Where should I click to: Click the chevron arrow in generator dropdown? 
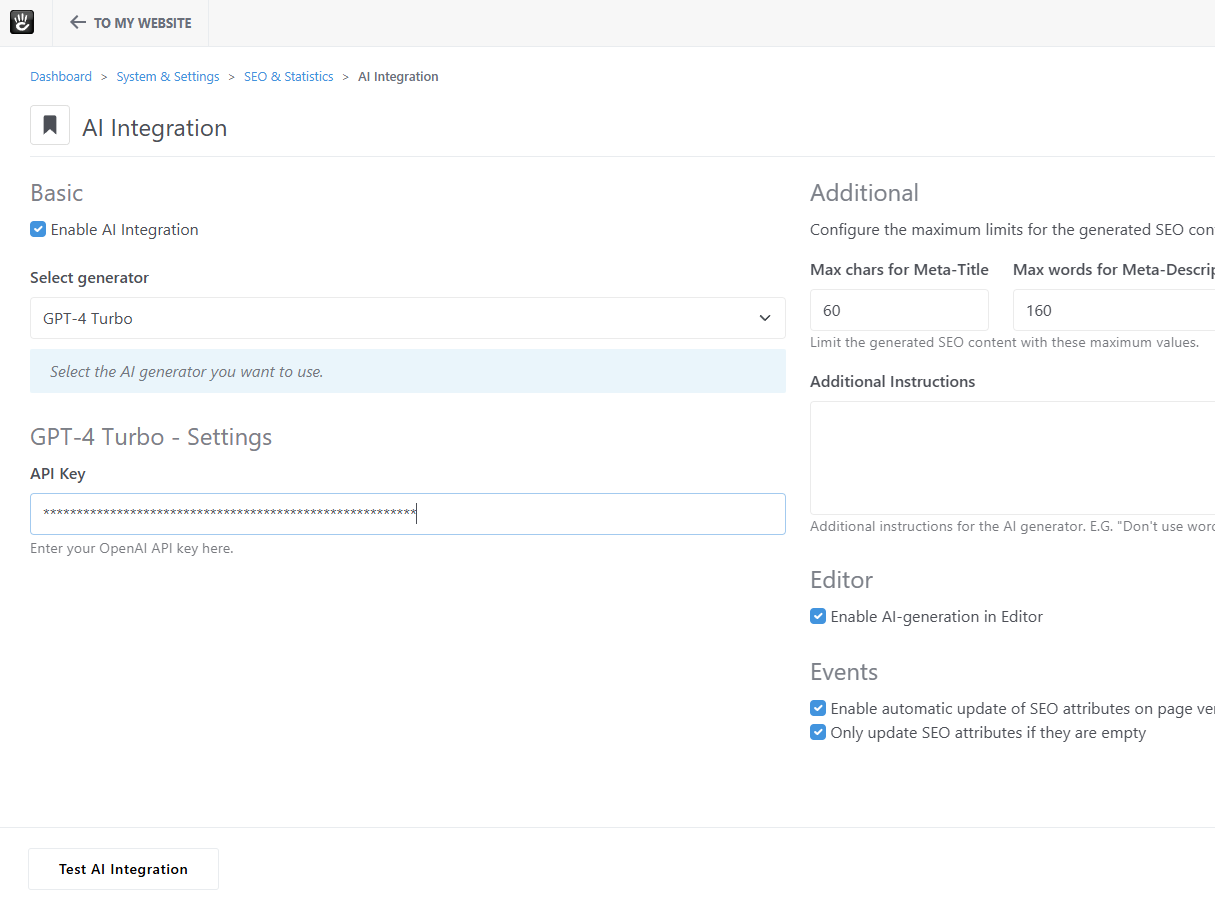click(x=765, y=318)
